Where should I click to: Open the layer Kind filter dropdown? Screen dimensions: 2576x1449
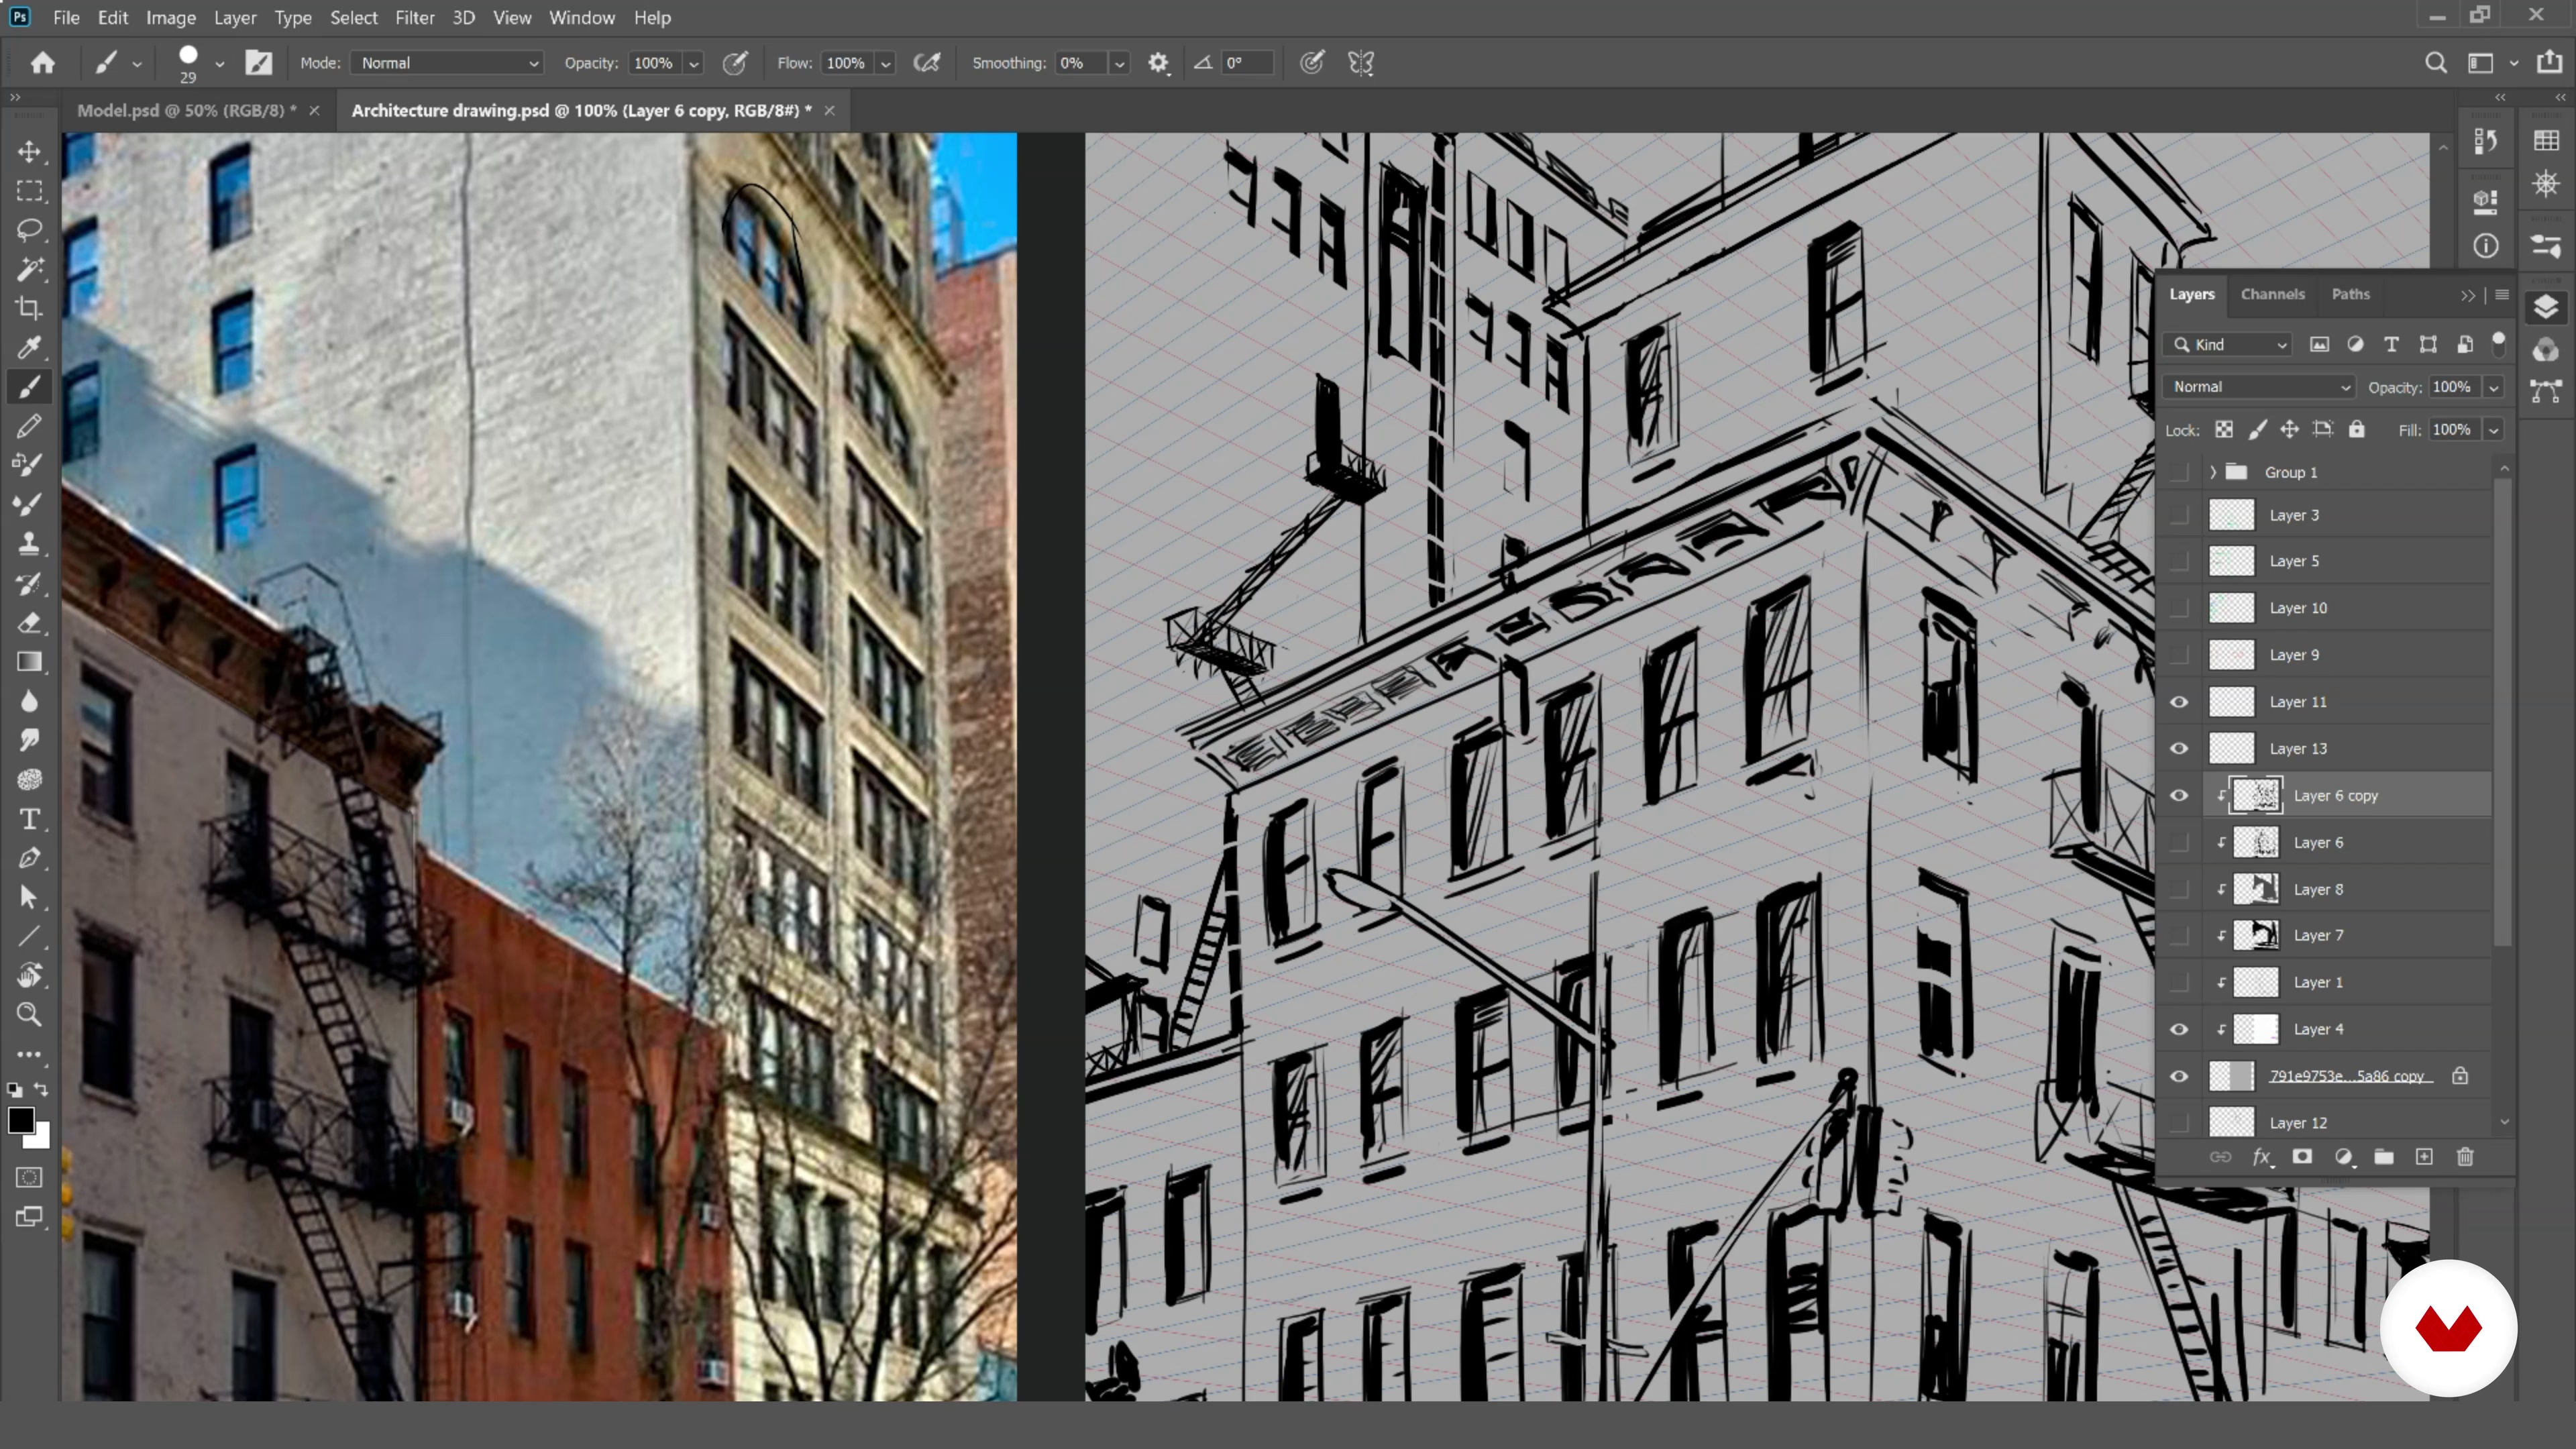[x=2228, y=345]
